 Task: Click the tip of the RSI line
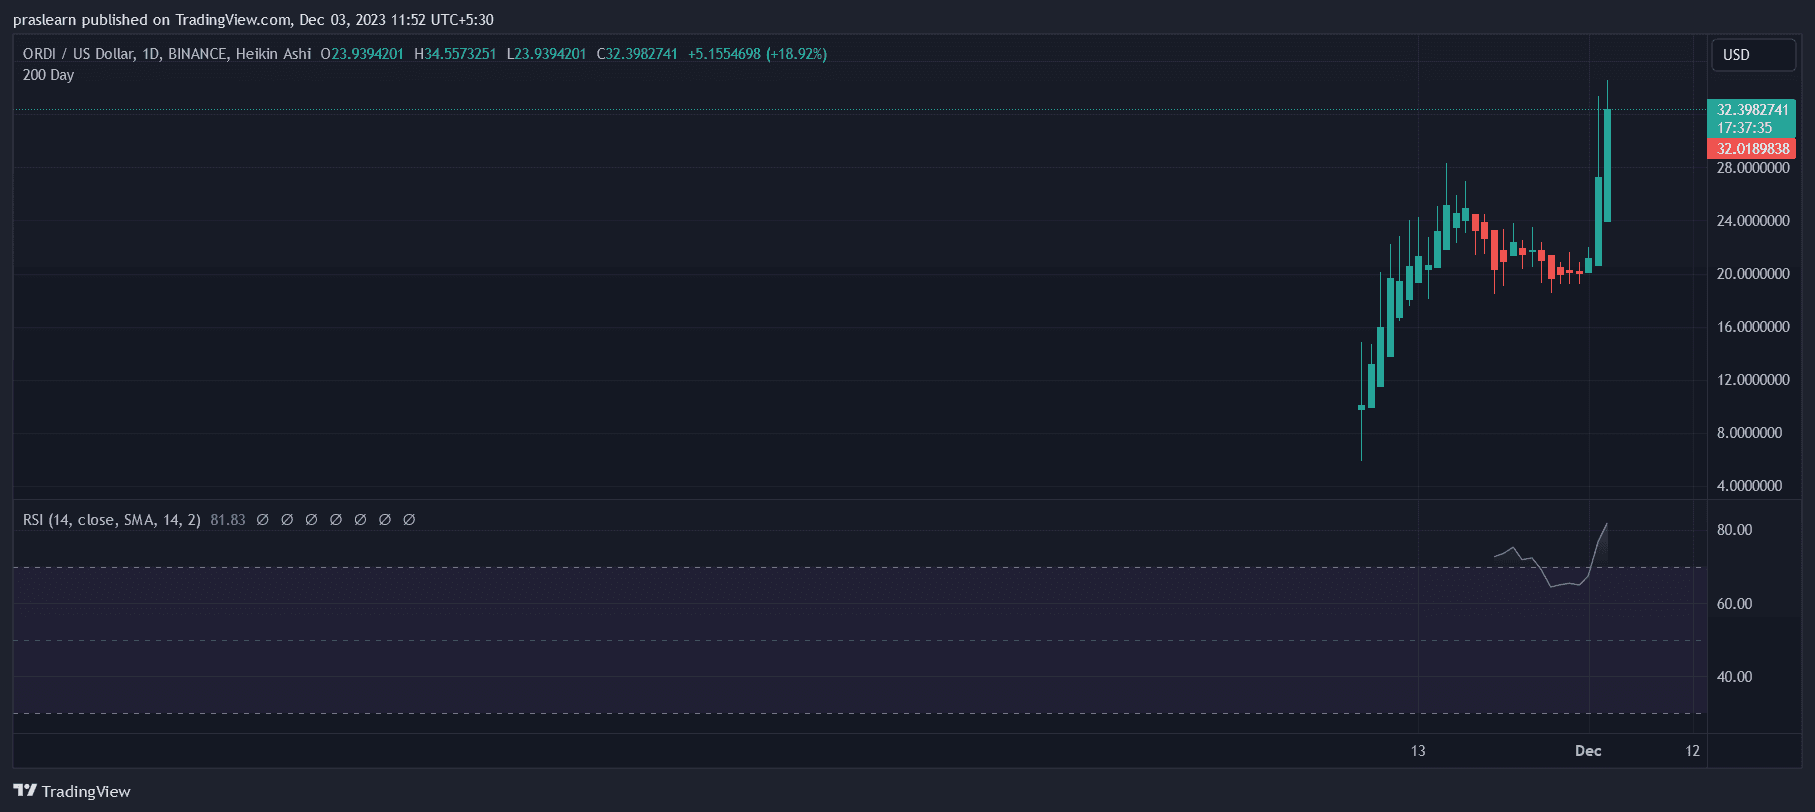pos(1607,524)
